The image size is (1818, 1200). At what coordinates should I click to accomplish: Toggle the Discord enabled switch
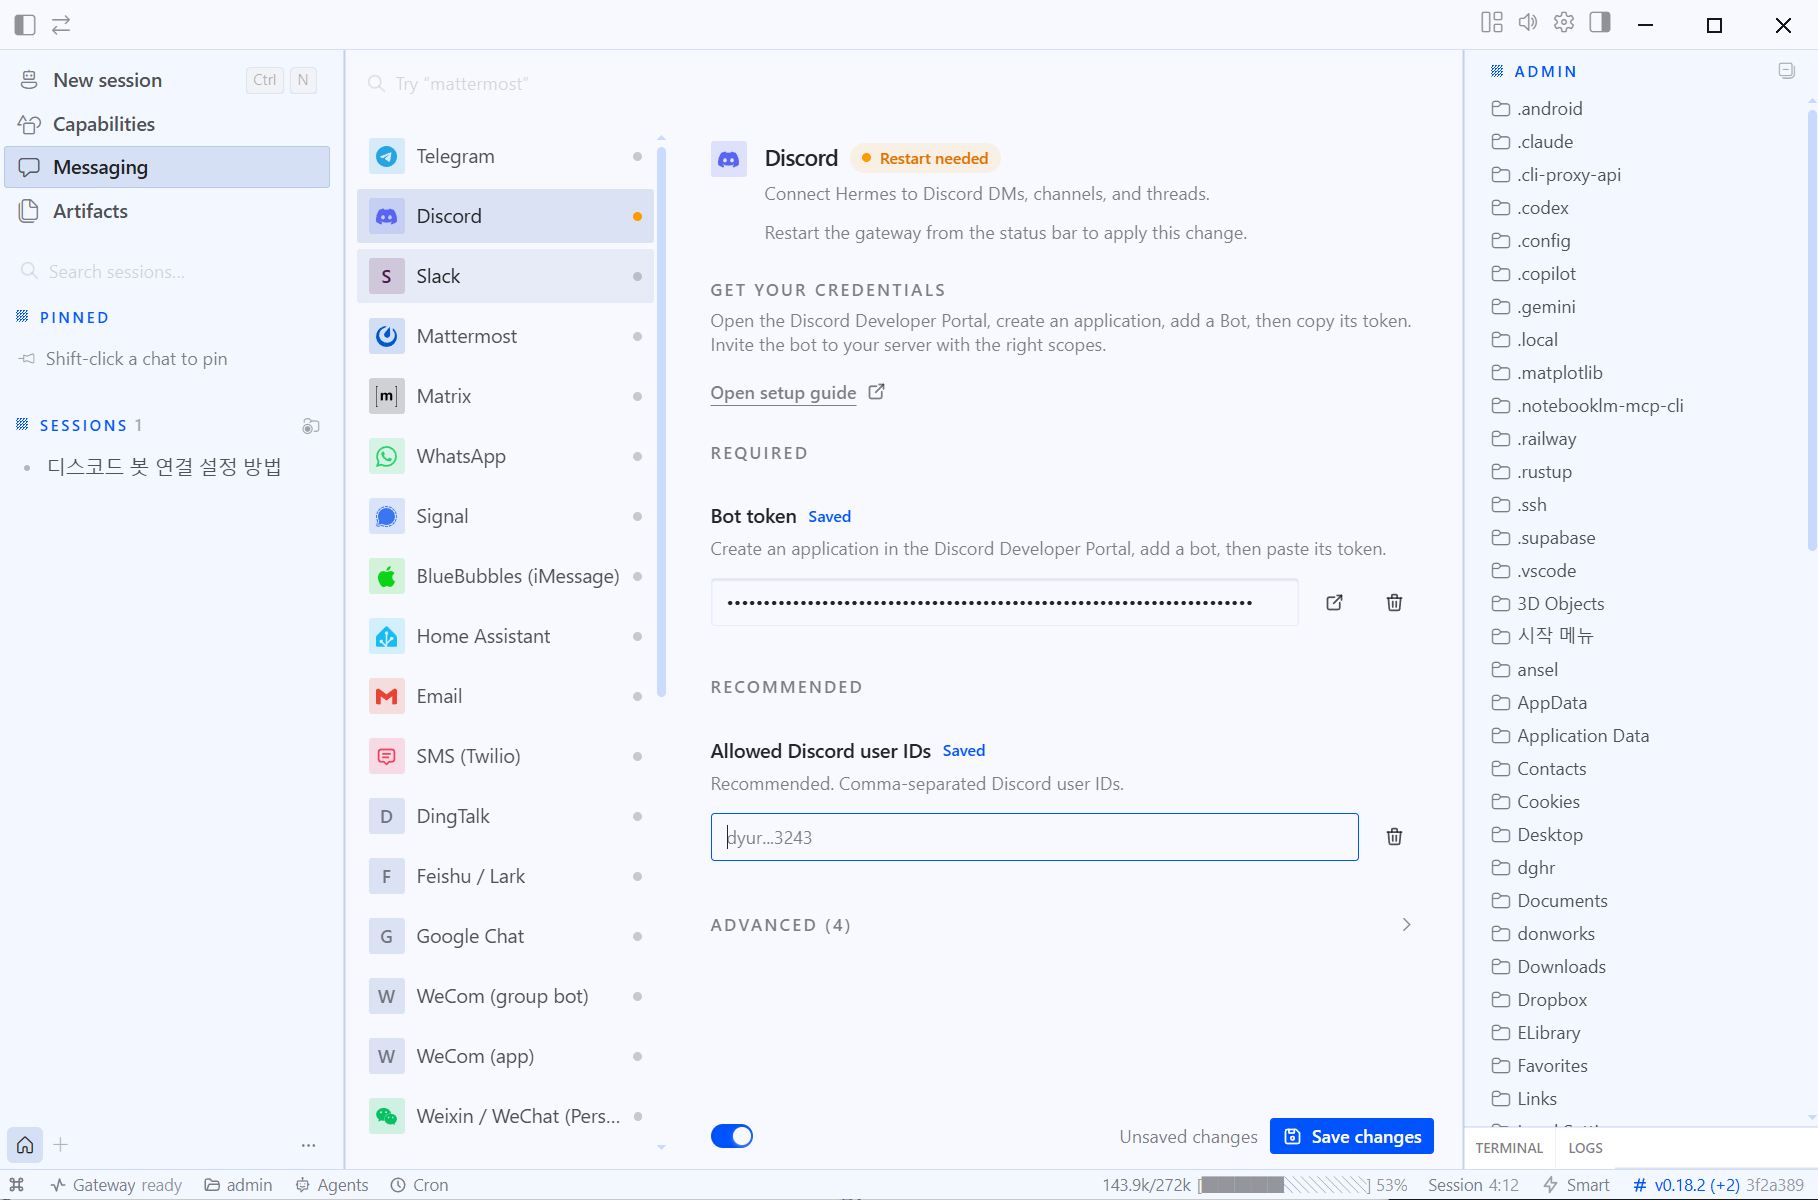[732, 1136]
